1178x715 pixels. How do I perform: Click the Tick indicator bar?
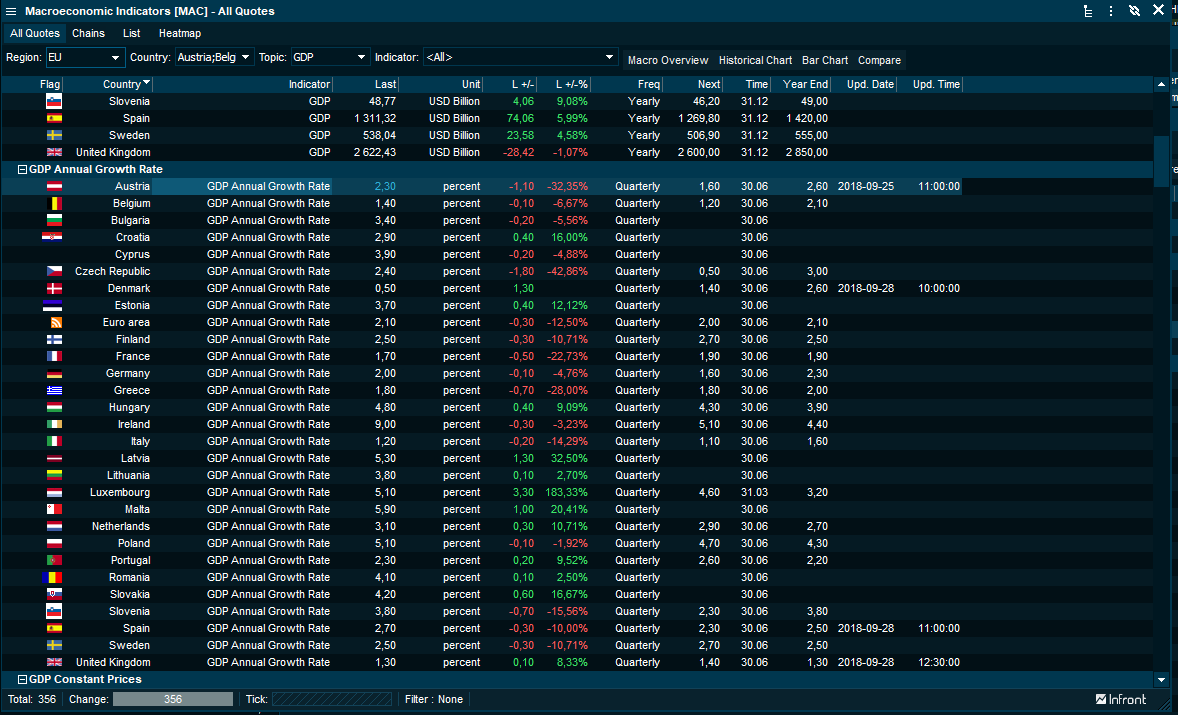332,699
